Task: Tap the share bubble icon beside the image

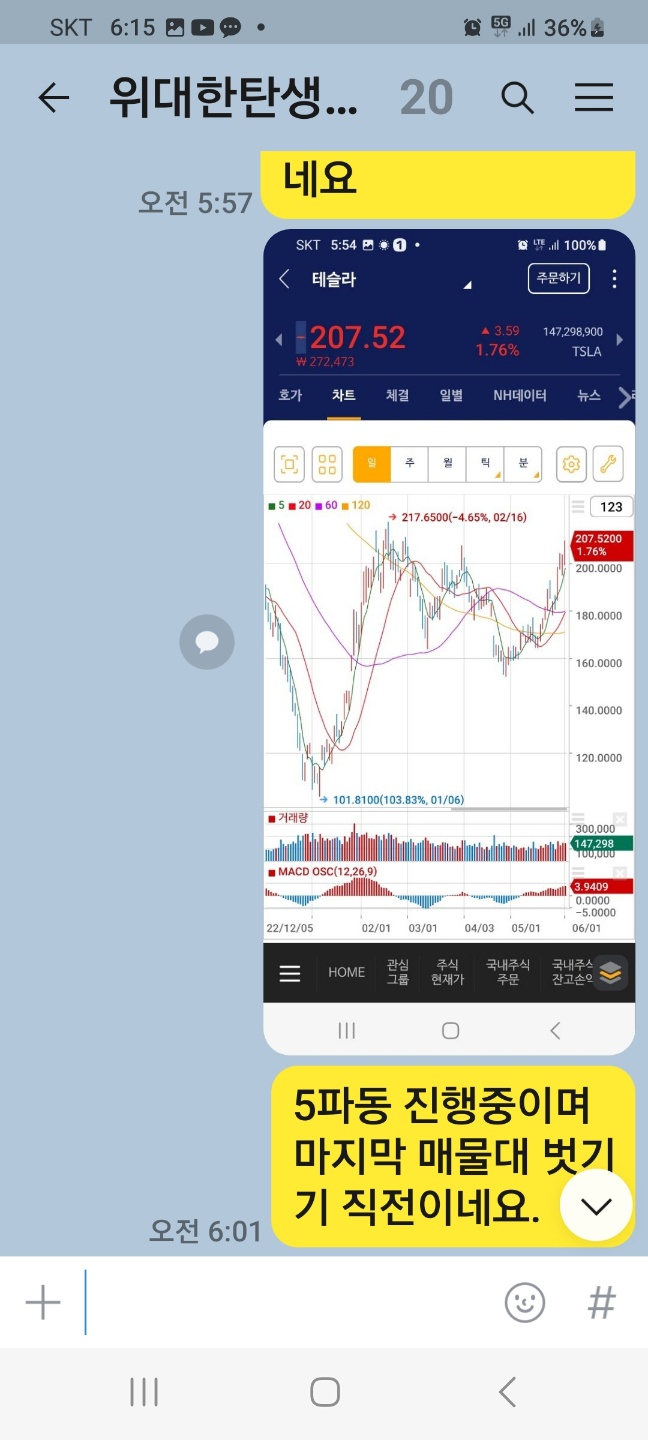Action: (207, 642)
